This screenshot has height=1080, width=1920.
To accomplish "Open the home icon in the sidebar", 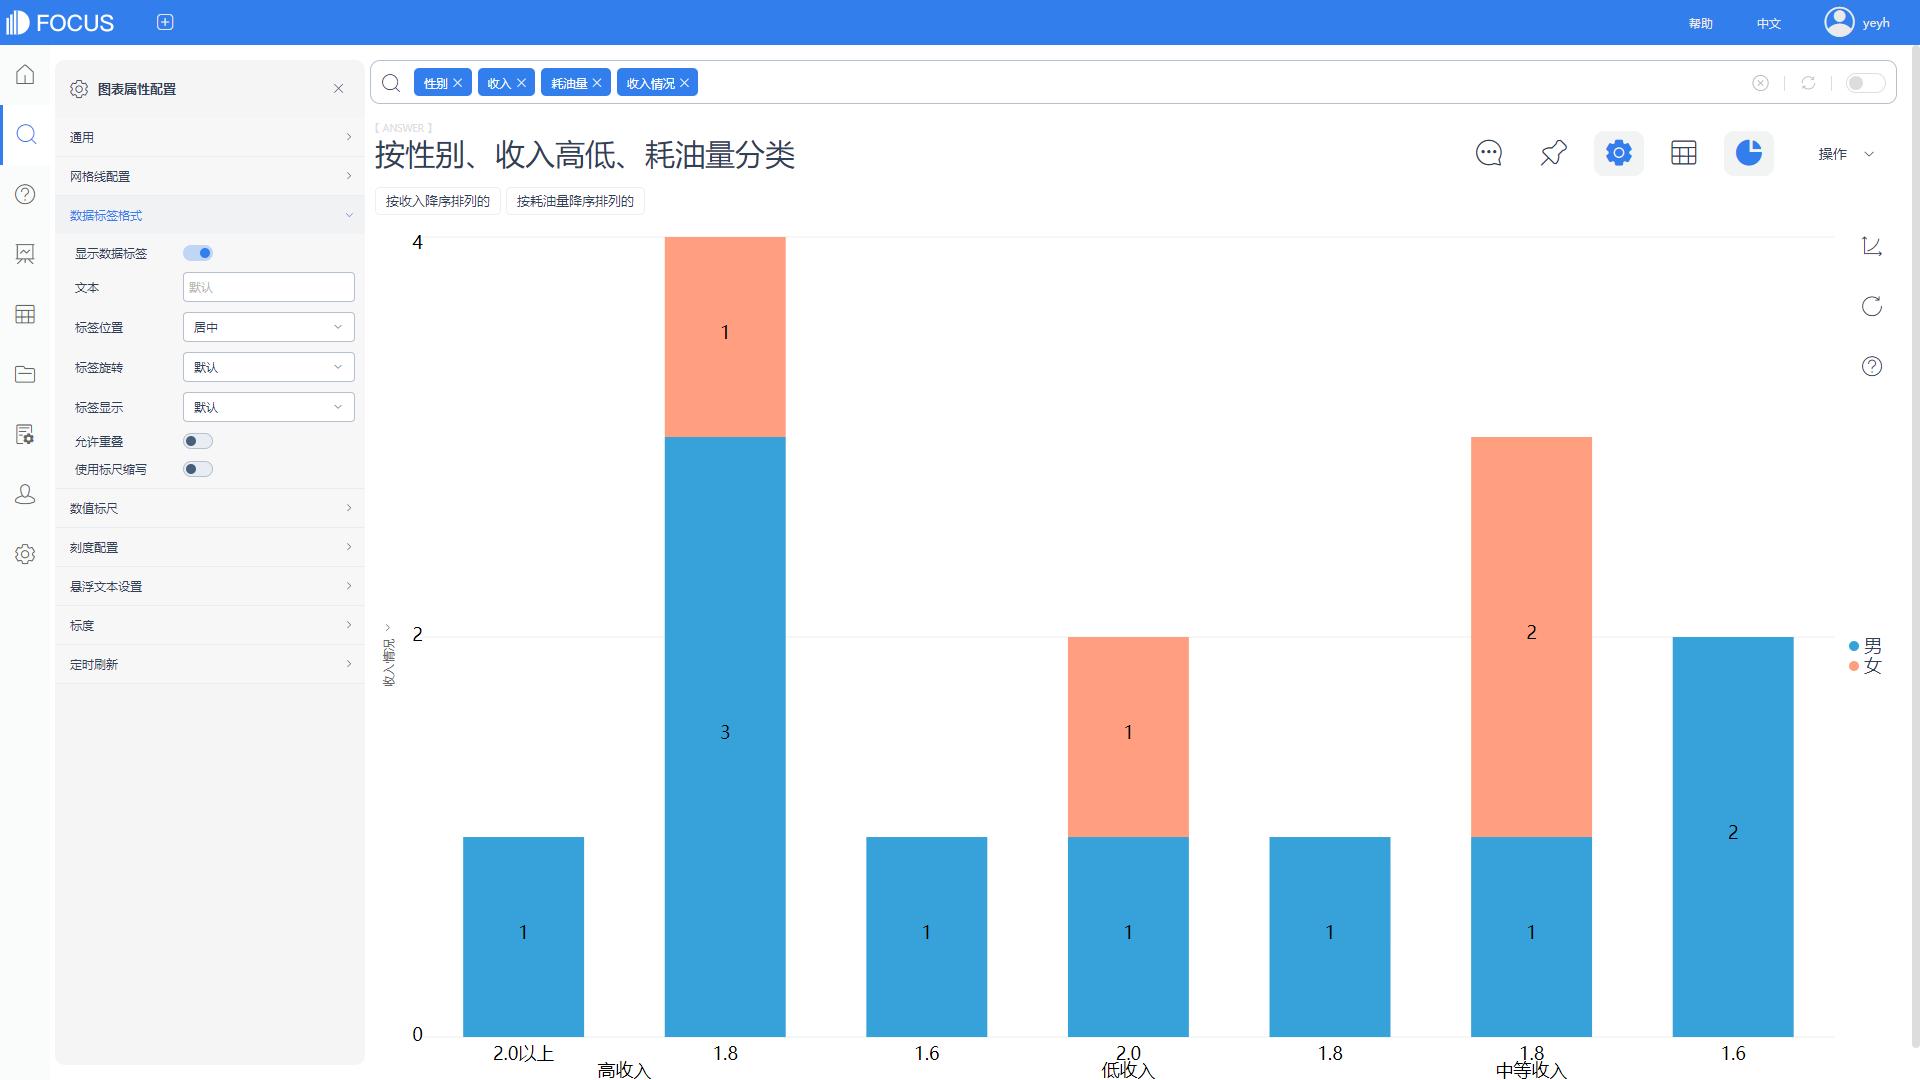I will [26, 75].
